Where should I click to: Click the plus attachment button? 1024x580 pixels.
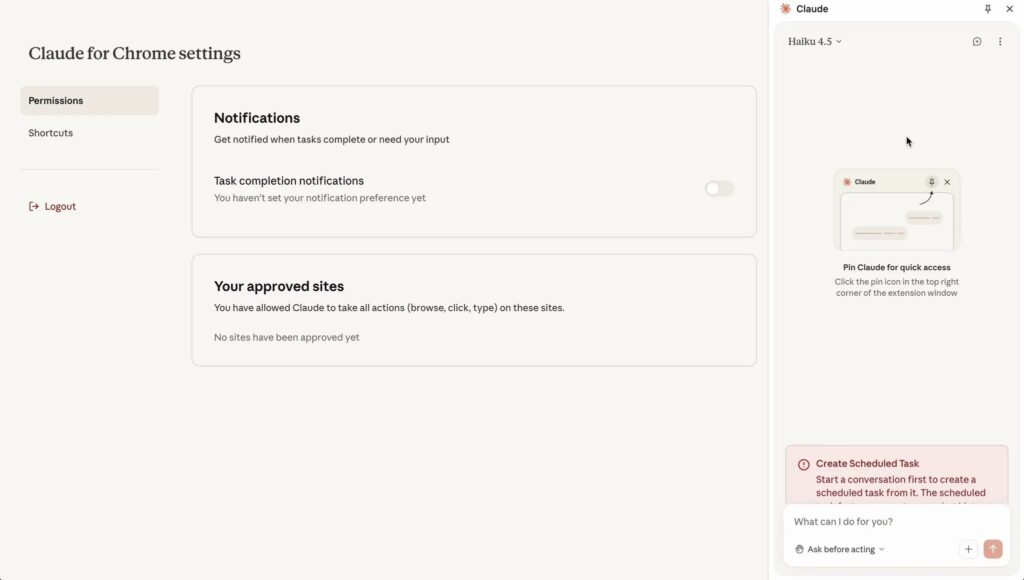pyautogui.click(x=968, y=549)
